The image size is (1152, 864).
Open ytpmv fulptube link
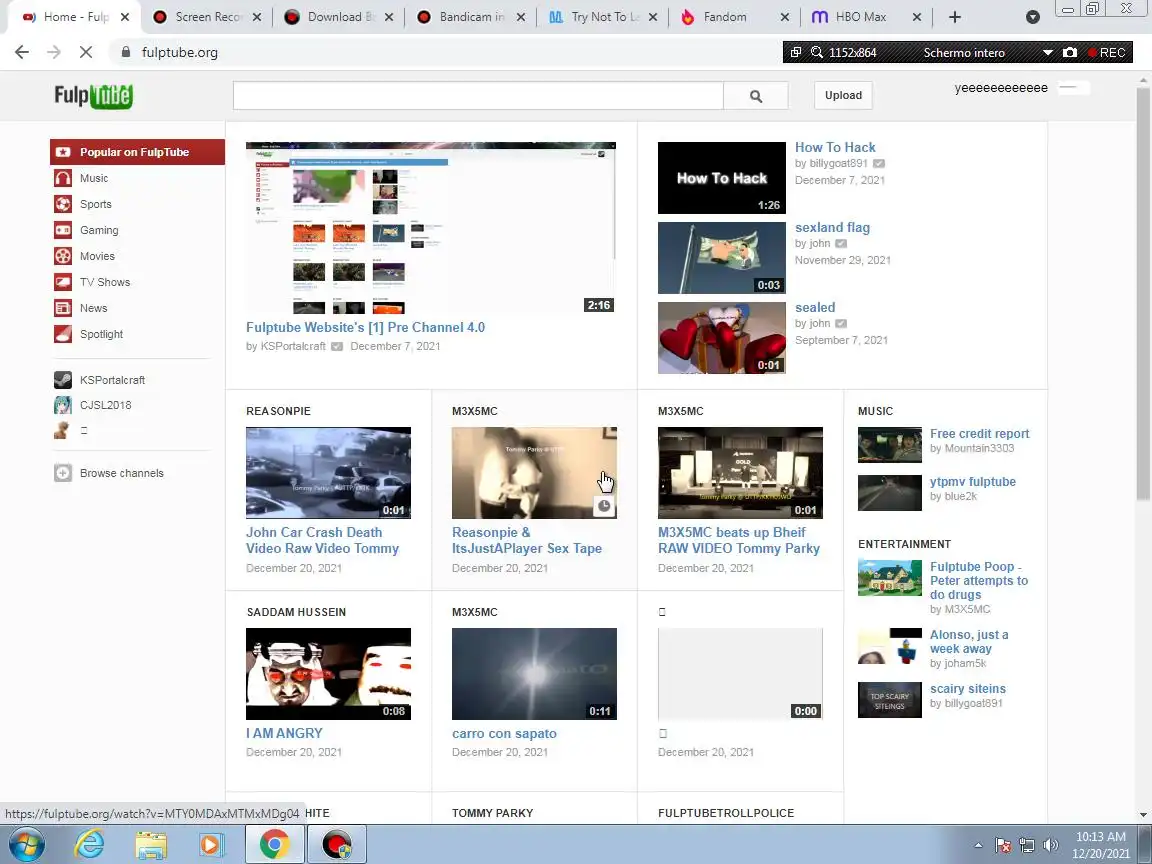coord(973,481)
